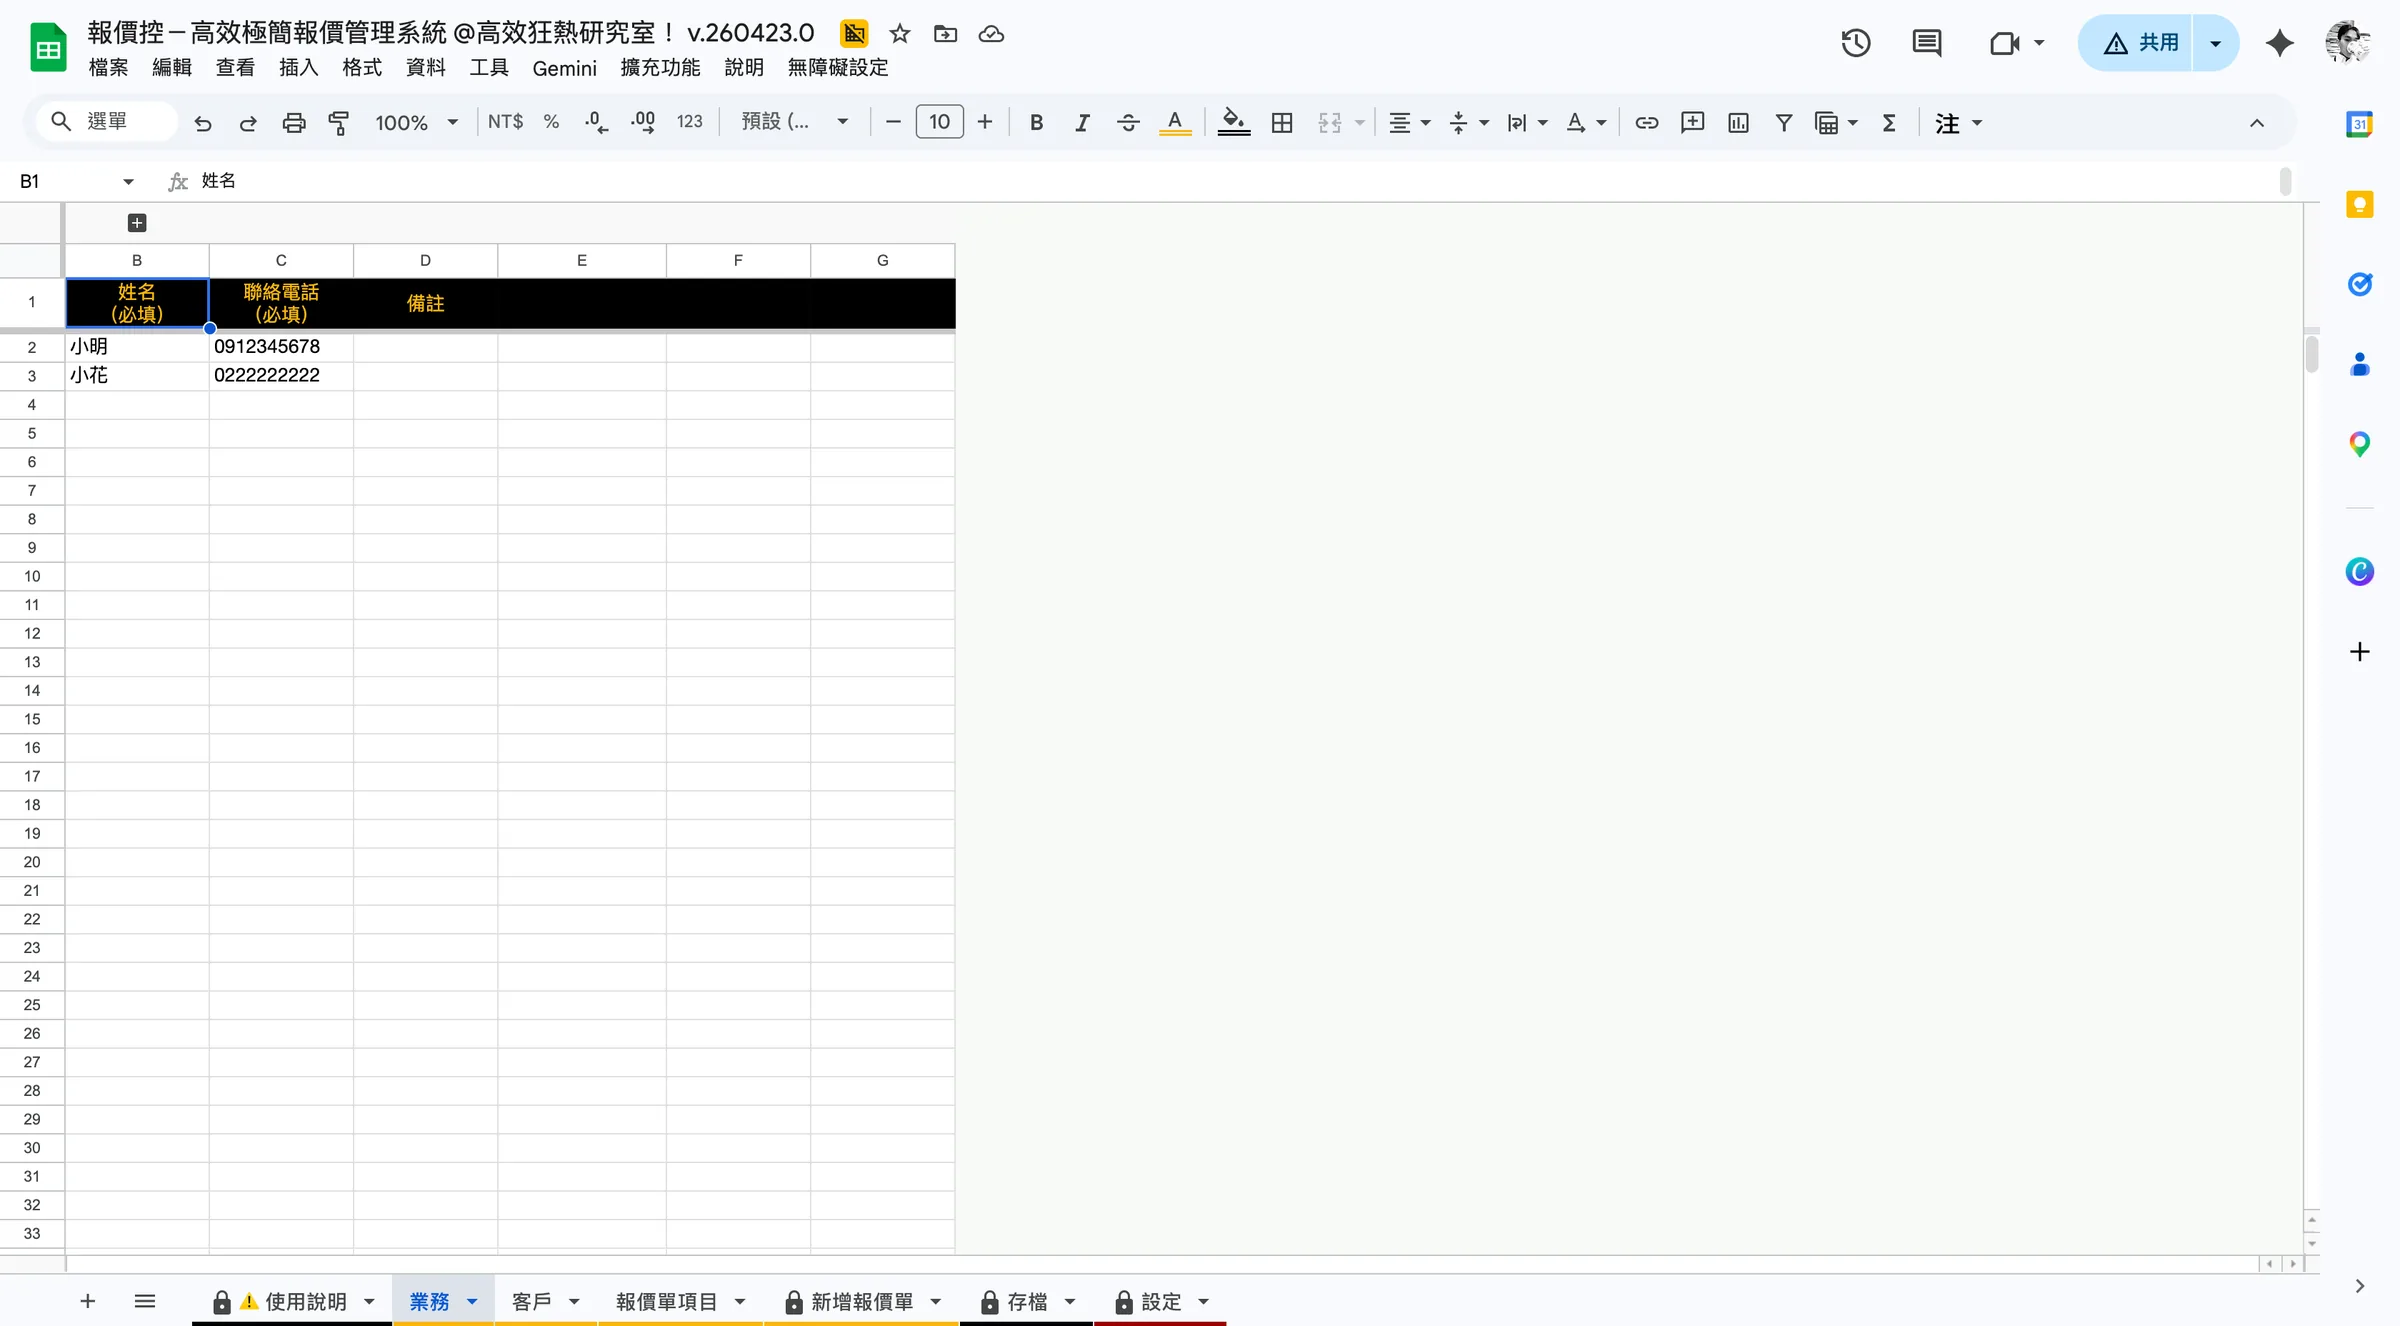Click the insert chart icon

point(1738,123)
